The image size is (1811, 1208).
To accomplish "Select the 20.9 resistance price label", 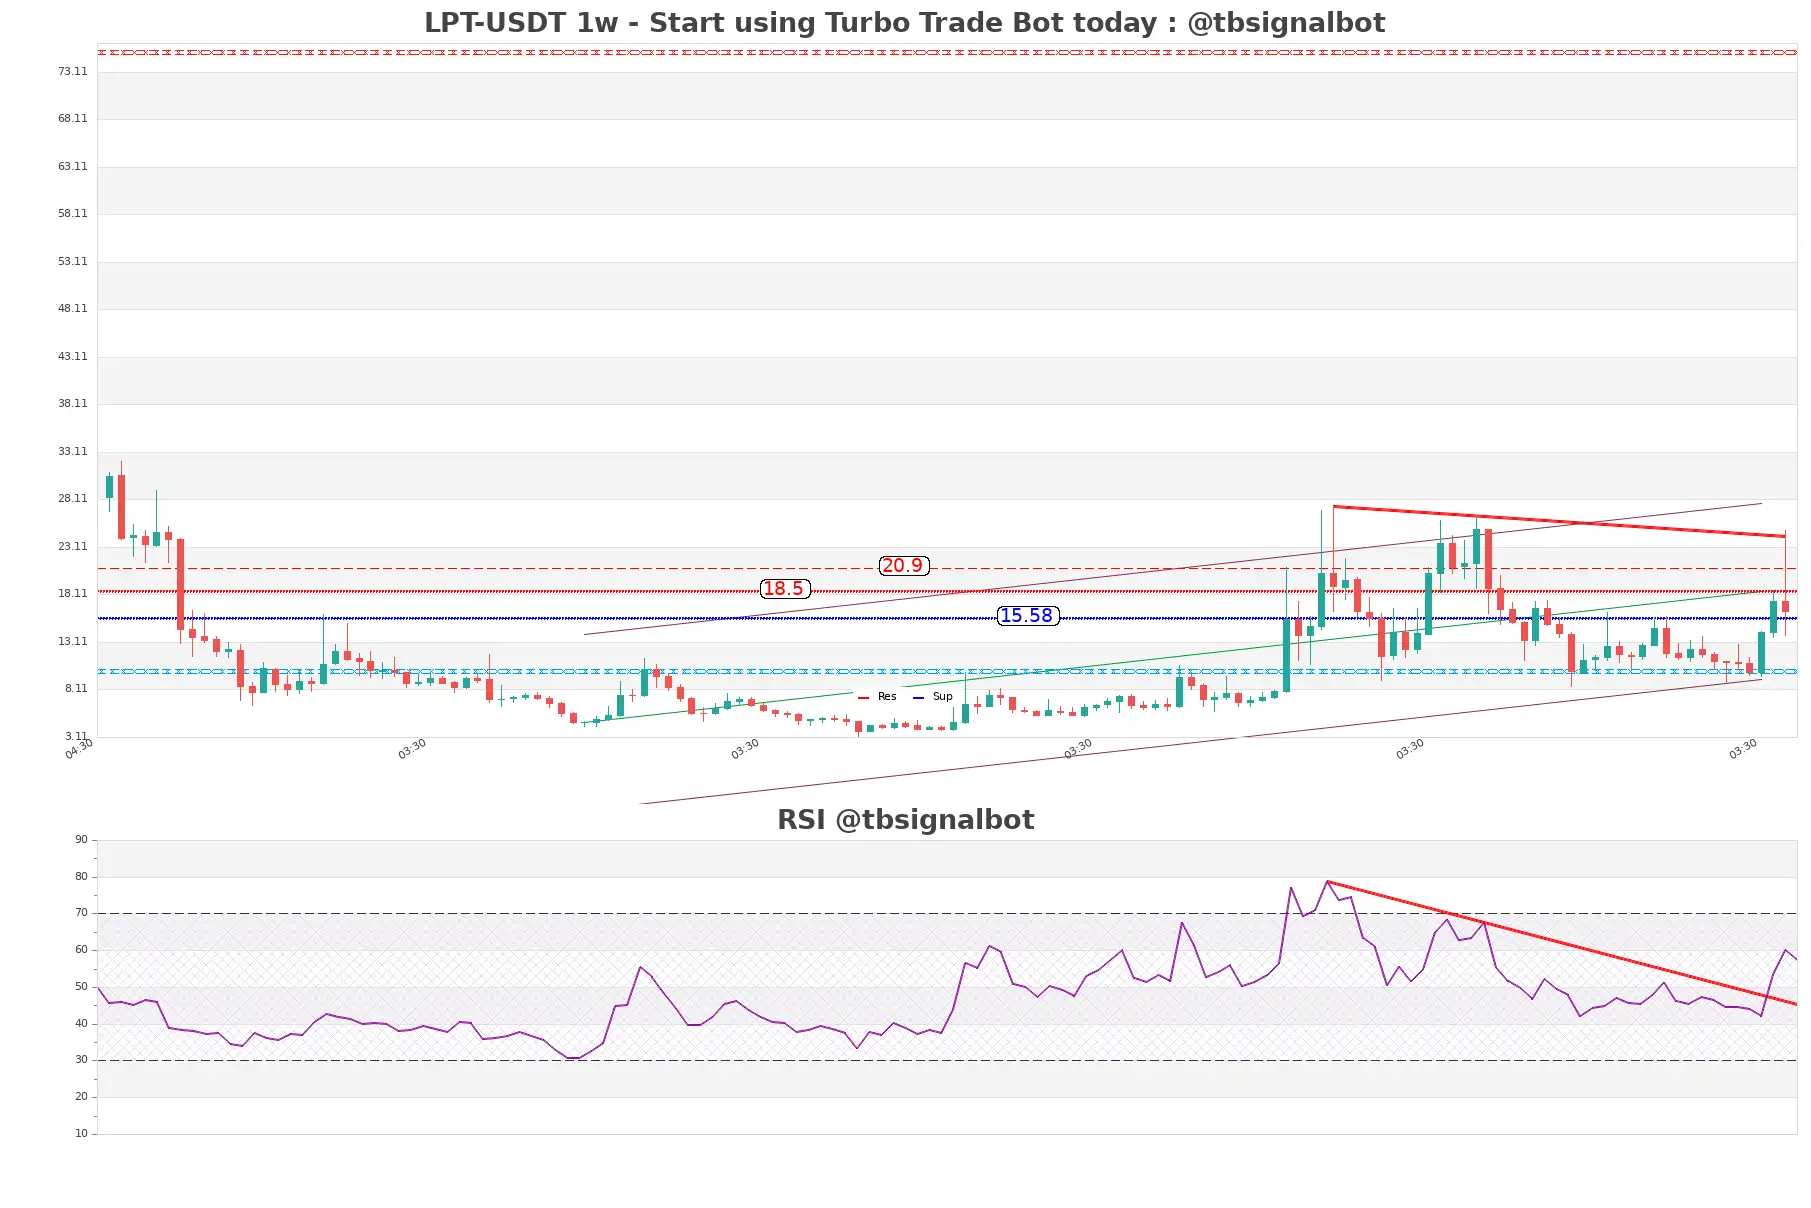I will pyautogui.click(x=903, y=566).
